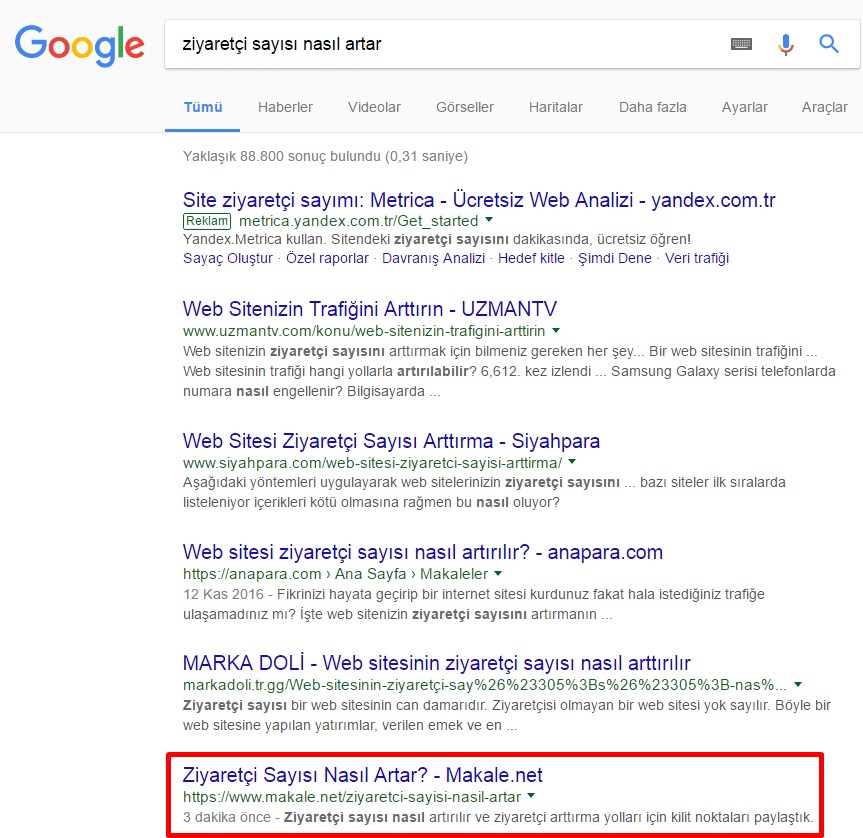This screenshot has height=838, width=863.
Task: Open Yandex Metrica ad result title
Action: (x=479, y=200)
